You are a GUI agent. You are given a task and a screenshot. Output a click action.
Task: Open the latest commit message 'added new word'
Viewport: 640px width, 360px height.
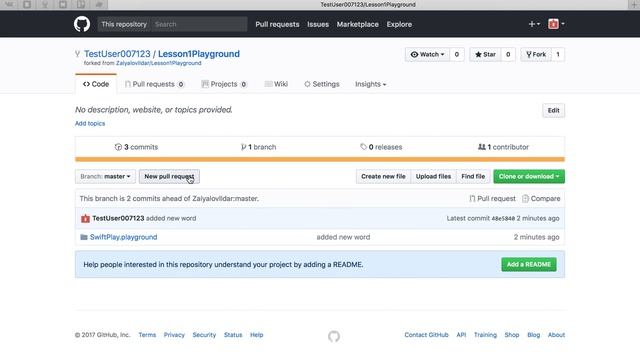point(171,218)
